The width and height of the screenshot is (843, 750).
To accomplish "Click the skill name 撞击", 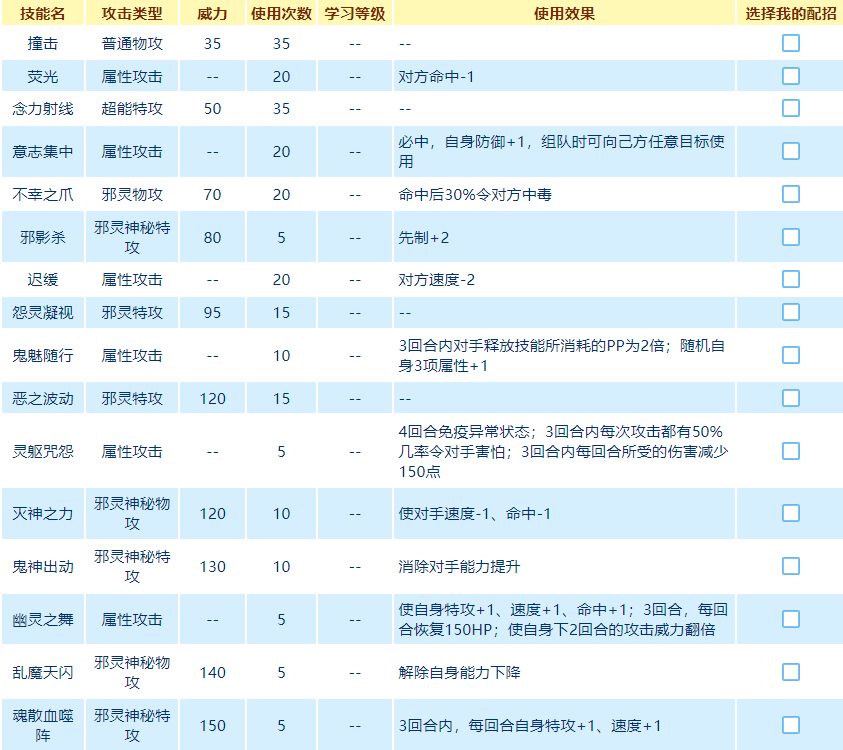I will 42,44.
